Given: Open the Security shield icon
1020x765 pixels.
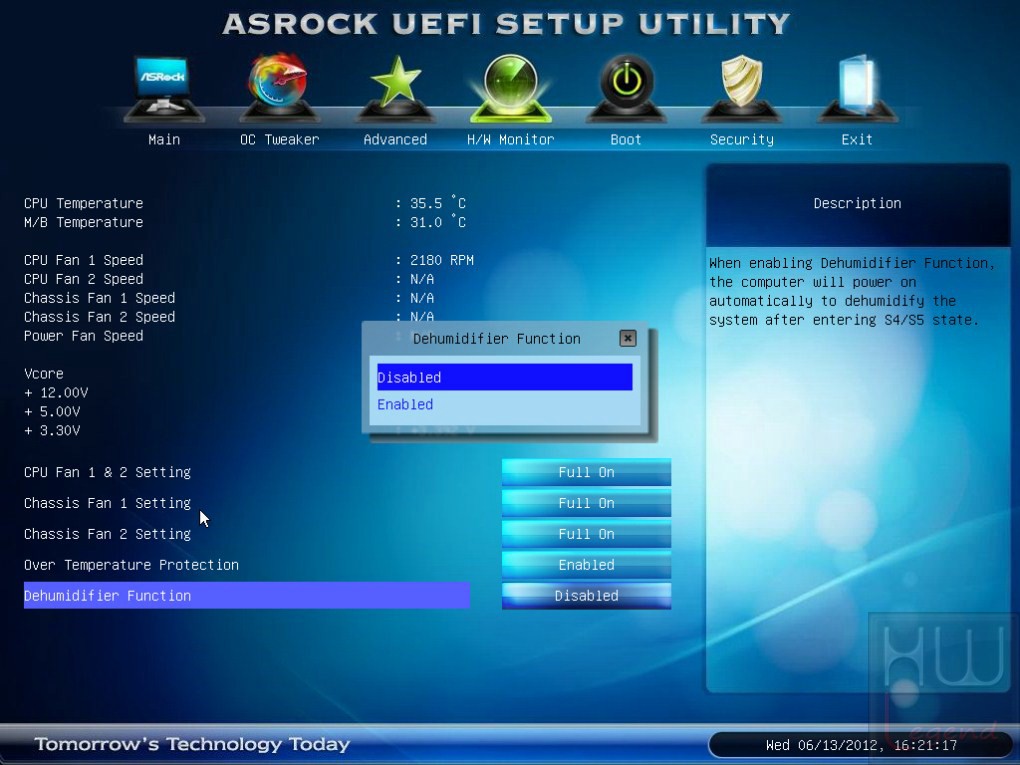Looking at the screenshot, I should tap(742, 88).
